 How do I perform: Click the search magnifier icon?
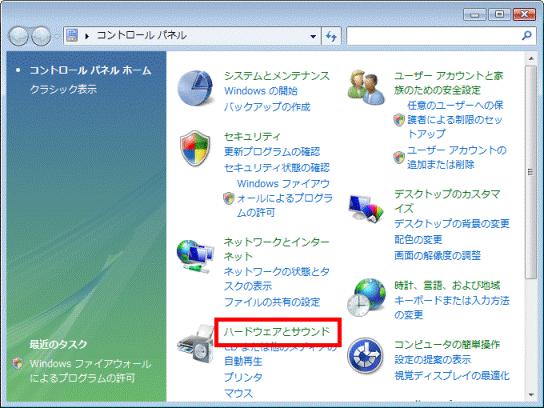tap(527, 35)
